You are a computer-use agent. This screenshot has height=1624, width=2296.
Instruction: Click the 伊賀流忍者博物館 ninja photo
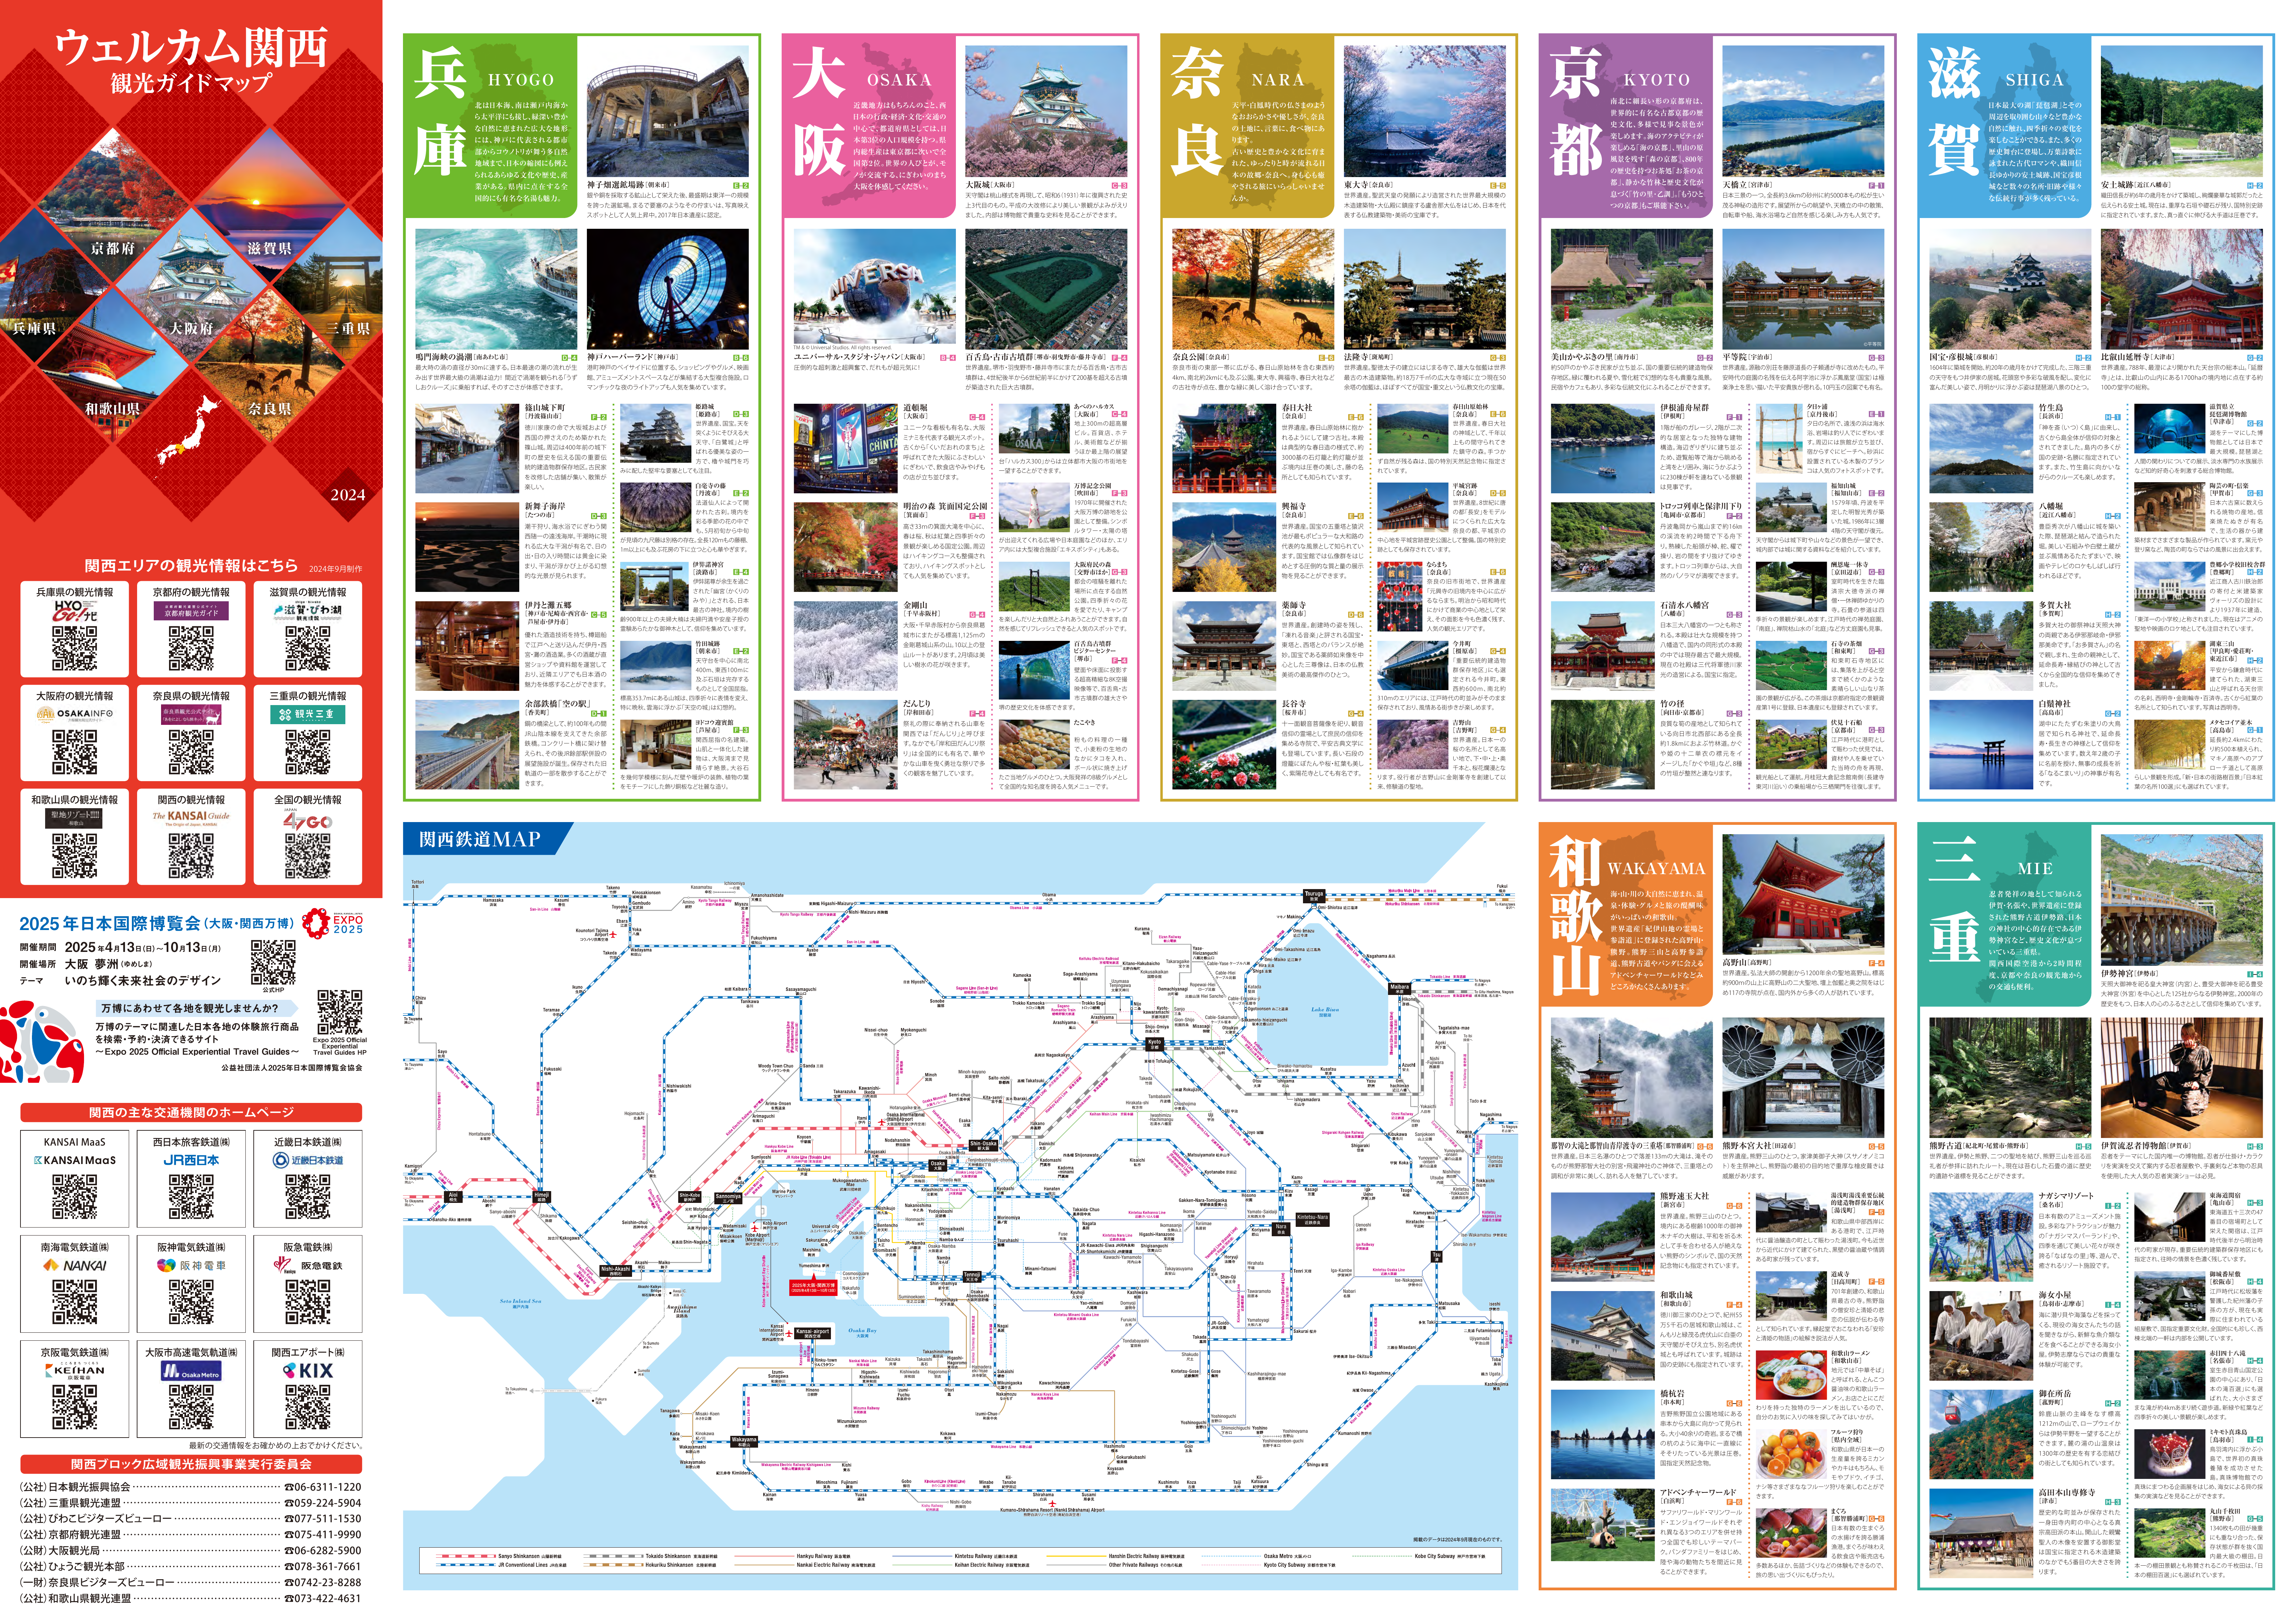click(x=2182, y=1078)
